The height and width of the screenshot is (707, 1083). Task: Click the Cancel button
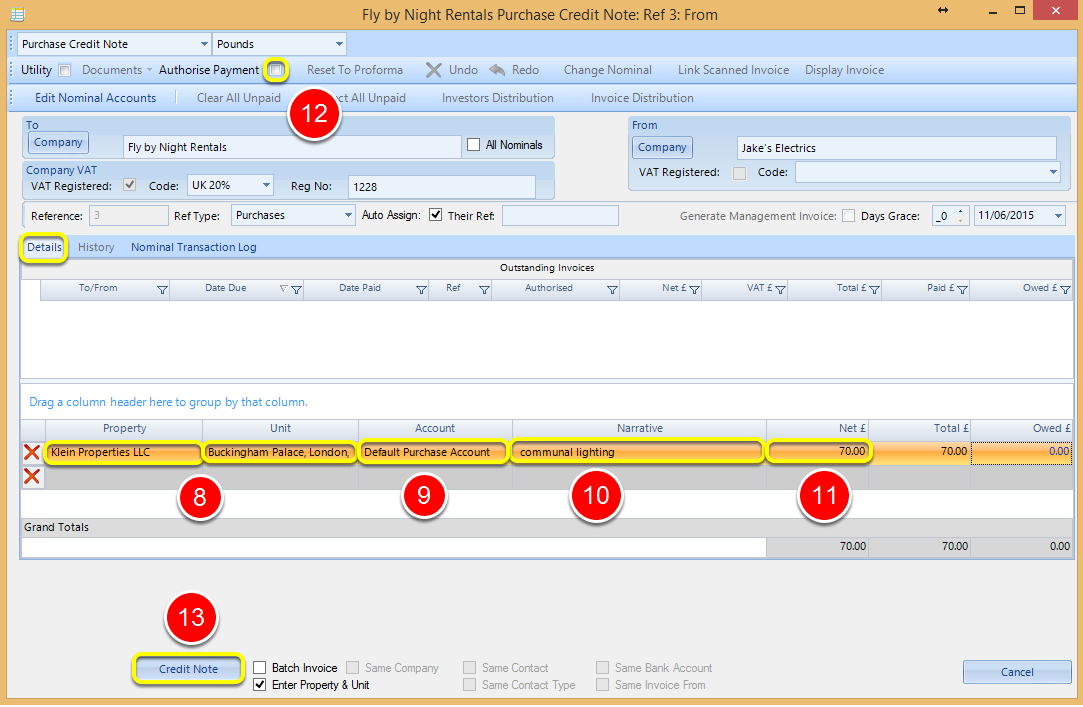click(1017, 672)
